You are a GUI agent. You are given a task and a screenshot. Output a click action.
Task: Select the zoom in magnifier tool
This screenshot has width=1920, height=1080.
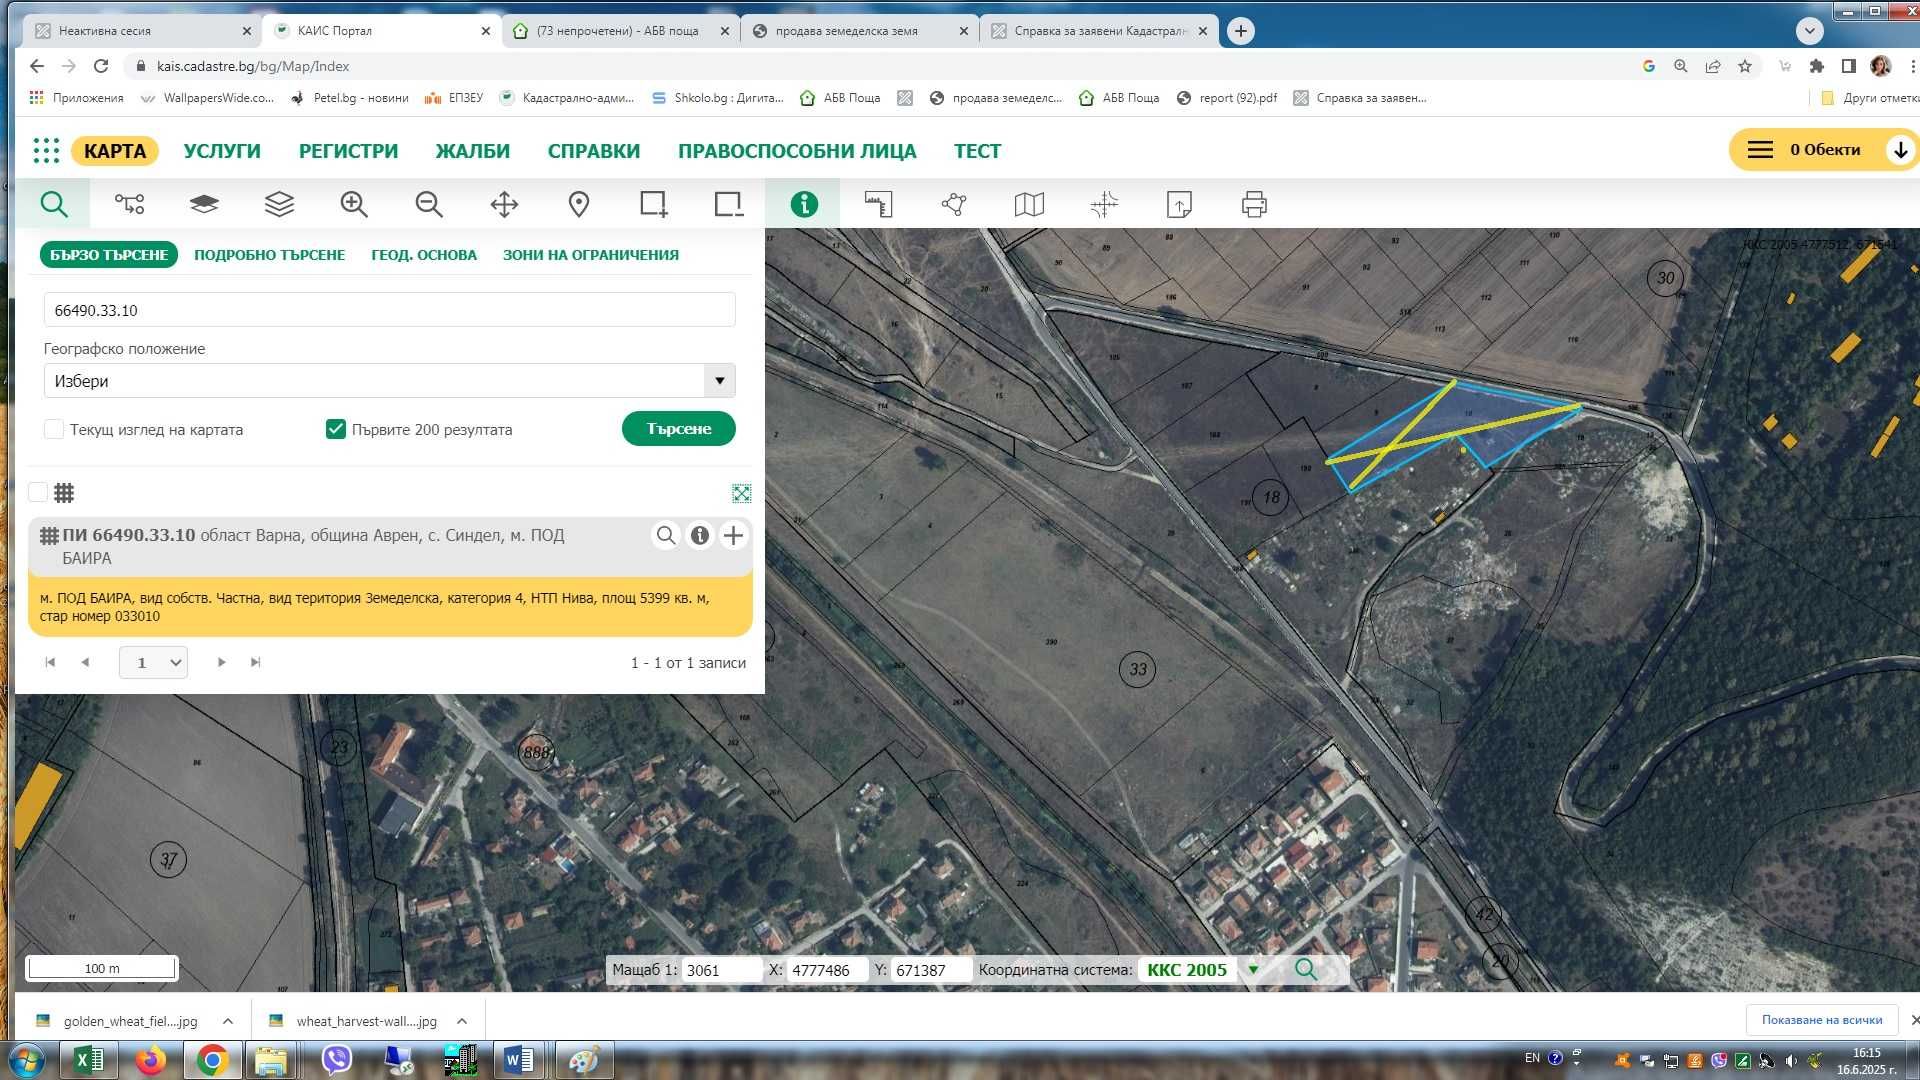click(354, 204)
